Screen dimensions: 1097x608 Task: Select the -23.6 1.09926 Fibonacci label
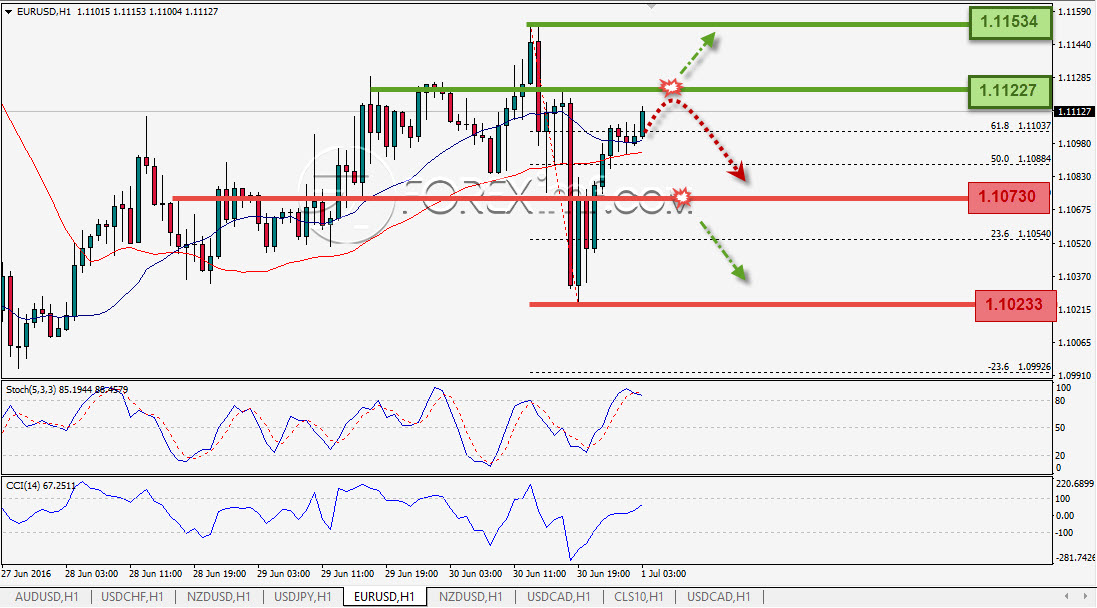click(x=1019, y=367)
